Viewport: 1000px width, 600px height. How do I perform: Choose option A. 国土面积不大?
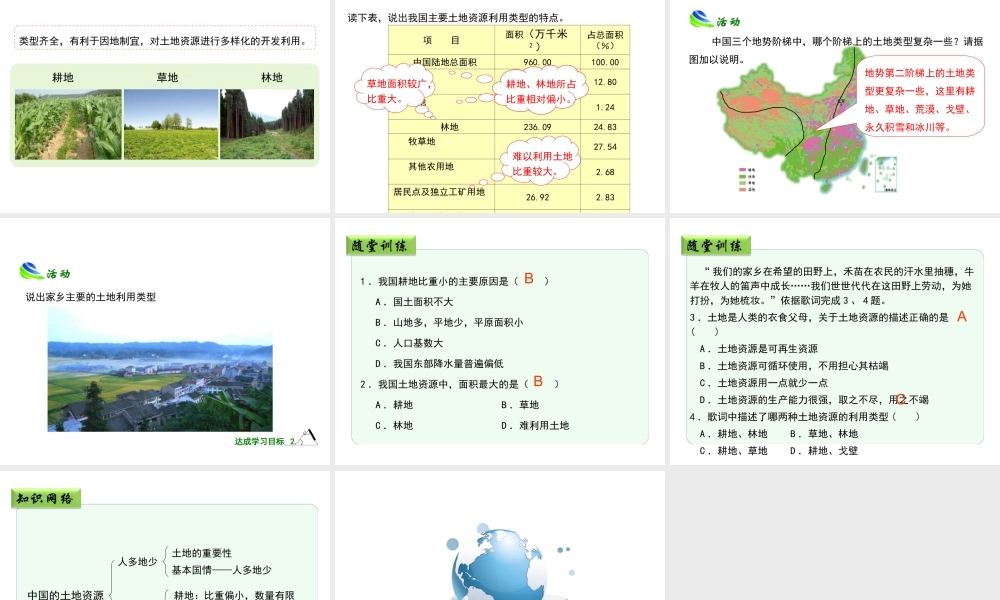(414, 302)
